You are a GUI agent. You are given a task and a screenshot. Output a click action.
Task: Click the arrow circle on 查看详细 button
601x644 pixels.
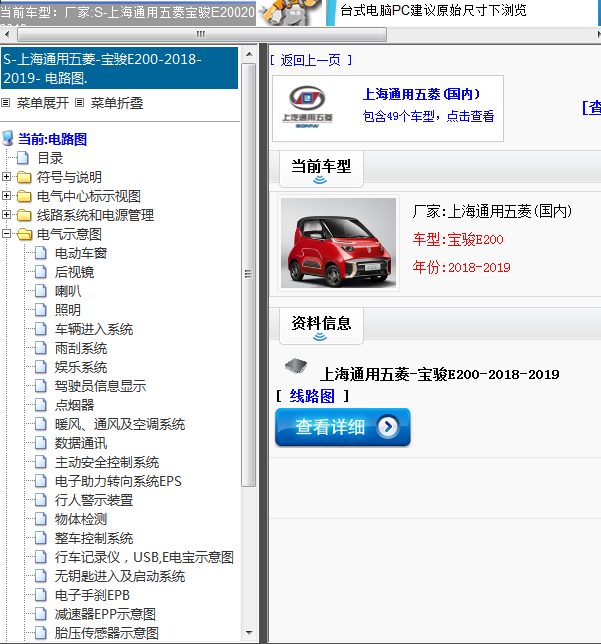pos(388,427)
